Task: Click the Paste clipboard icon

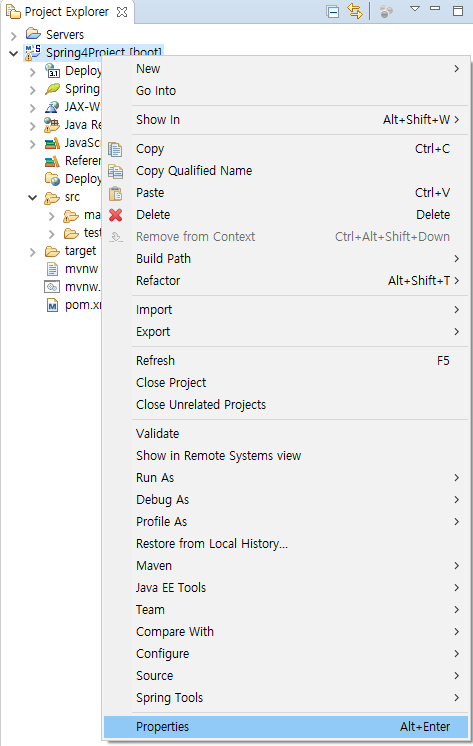Action: tap(115, 193)
